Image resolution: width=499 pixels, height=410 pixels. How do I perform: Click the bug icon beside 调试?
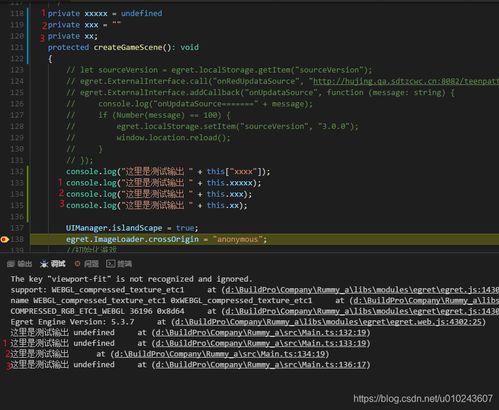pos(44,264)
